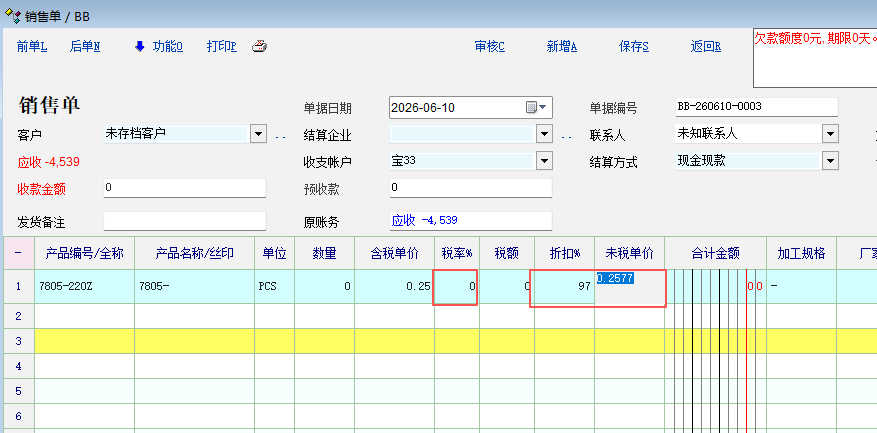Click the highlighted 0.2577 未税单价 cell
The height and width of the screenshot is (433, 877).
(x=629, y=286)
